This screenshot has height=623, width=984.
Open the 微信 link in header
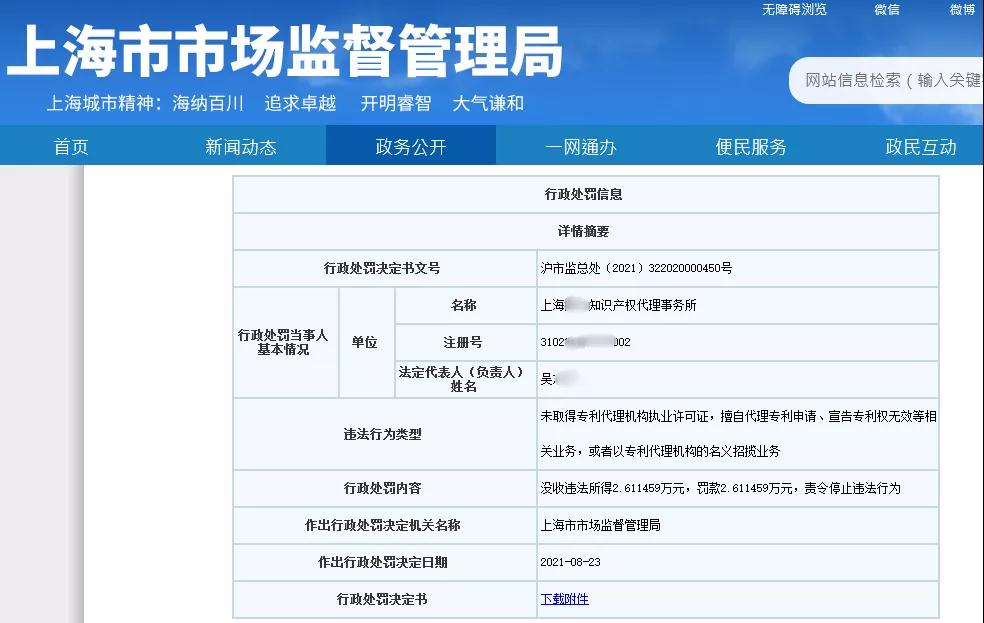[887, 9]
